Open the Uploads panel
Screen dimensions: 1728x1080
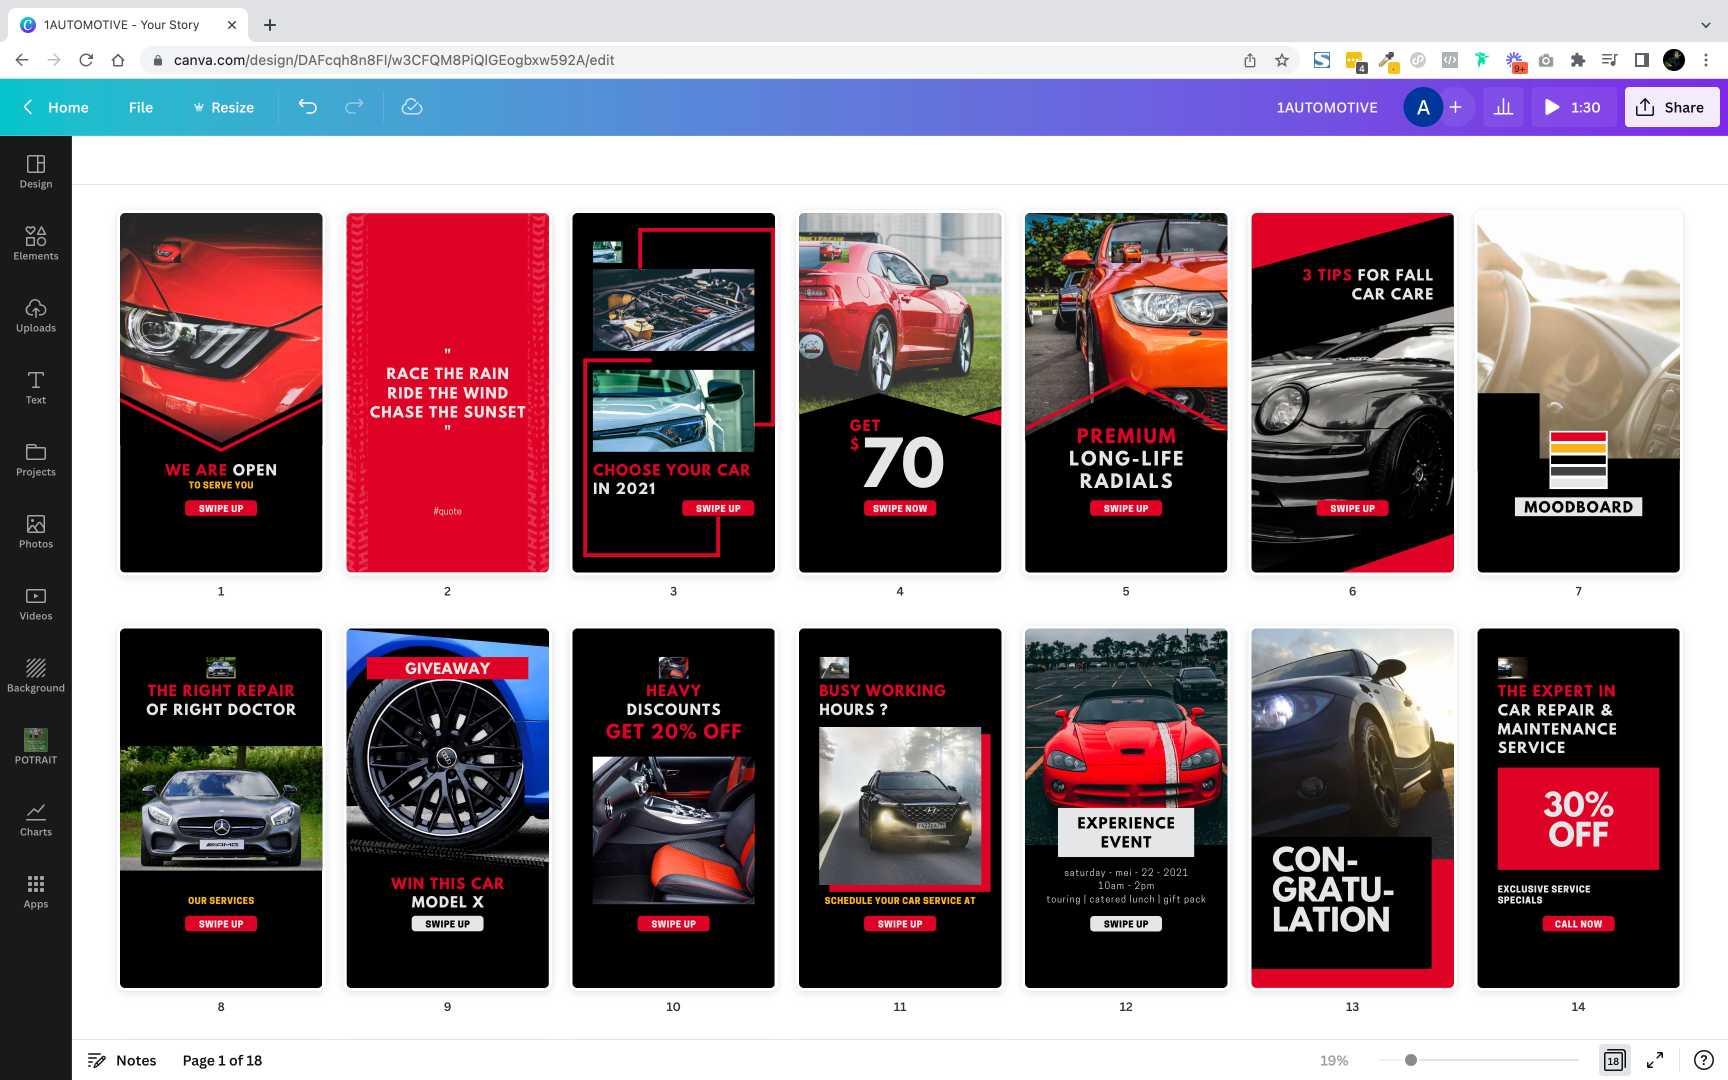pos(35,315)
